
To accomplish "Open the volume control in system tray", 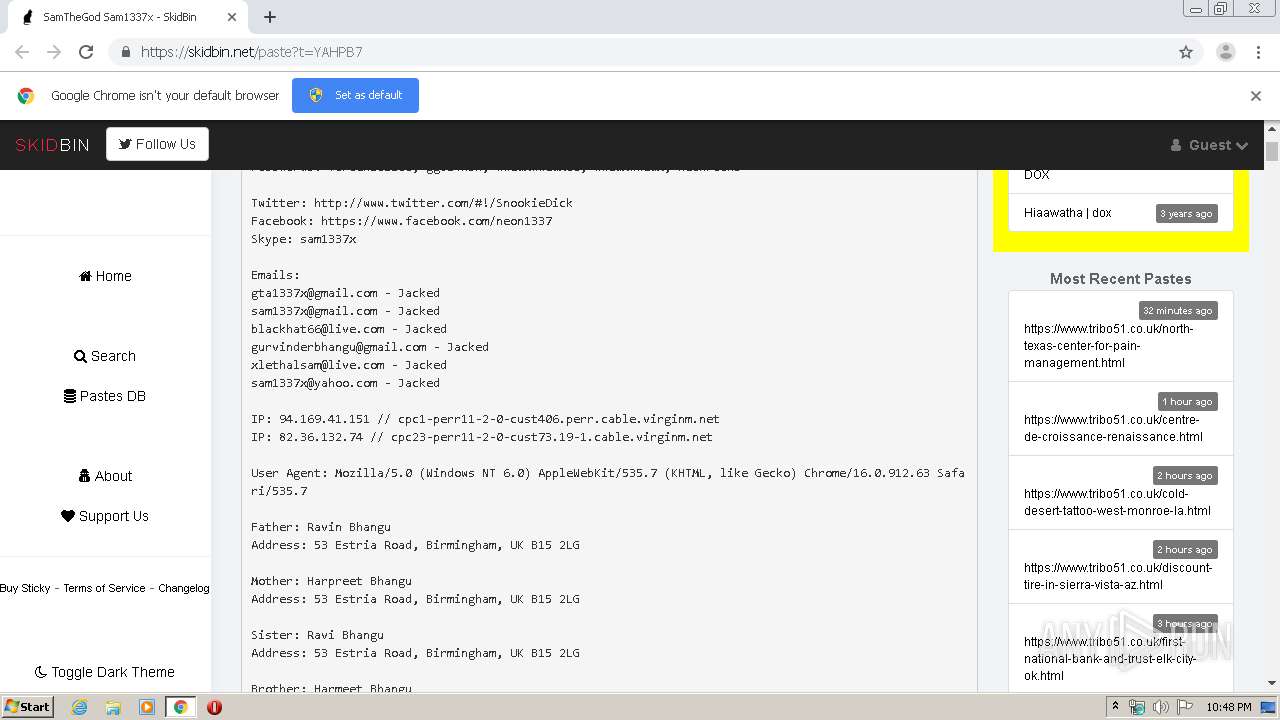I will click(x=1160, y=707).
